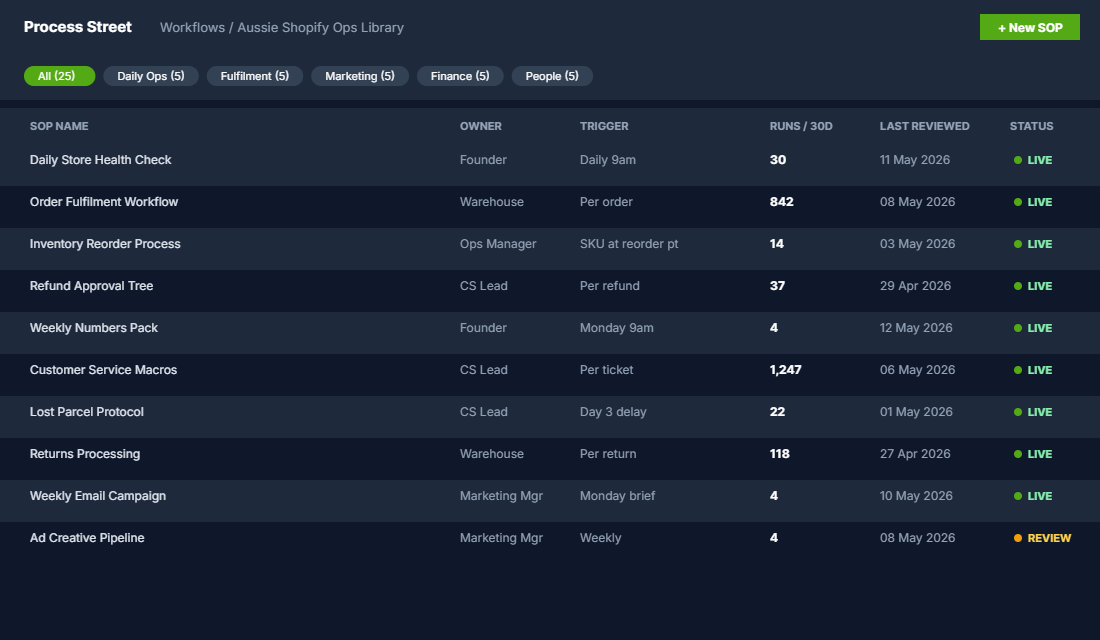Click the 29 Apr 2026 review date

tap(915, 286)
